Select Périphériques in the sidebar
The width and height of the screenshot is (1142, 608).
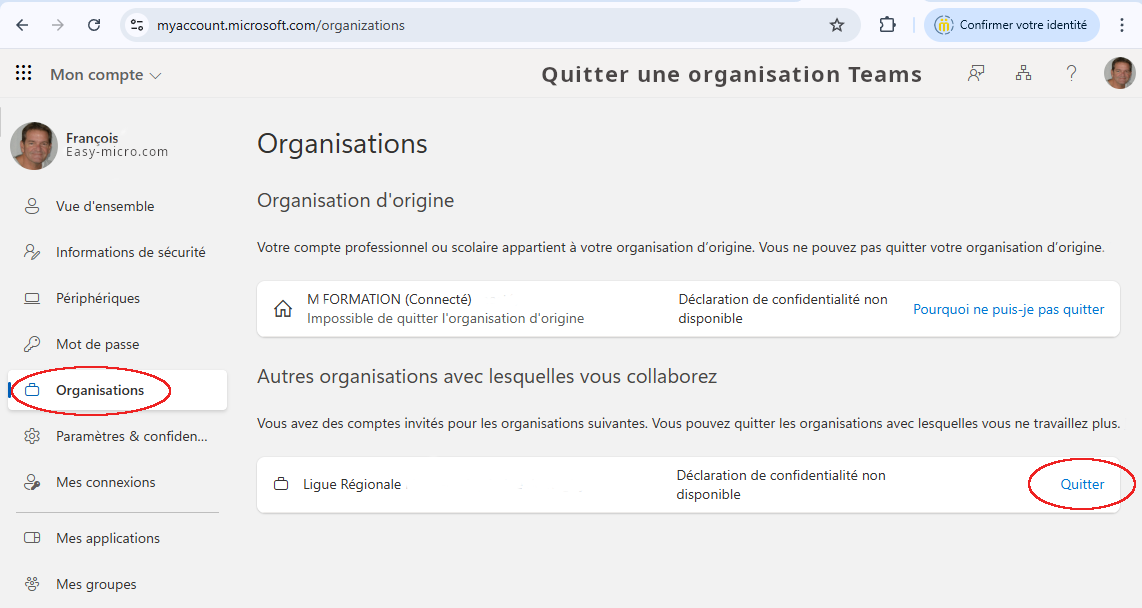point(117,298)
